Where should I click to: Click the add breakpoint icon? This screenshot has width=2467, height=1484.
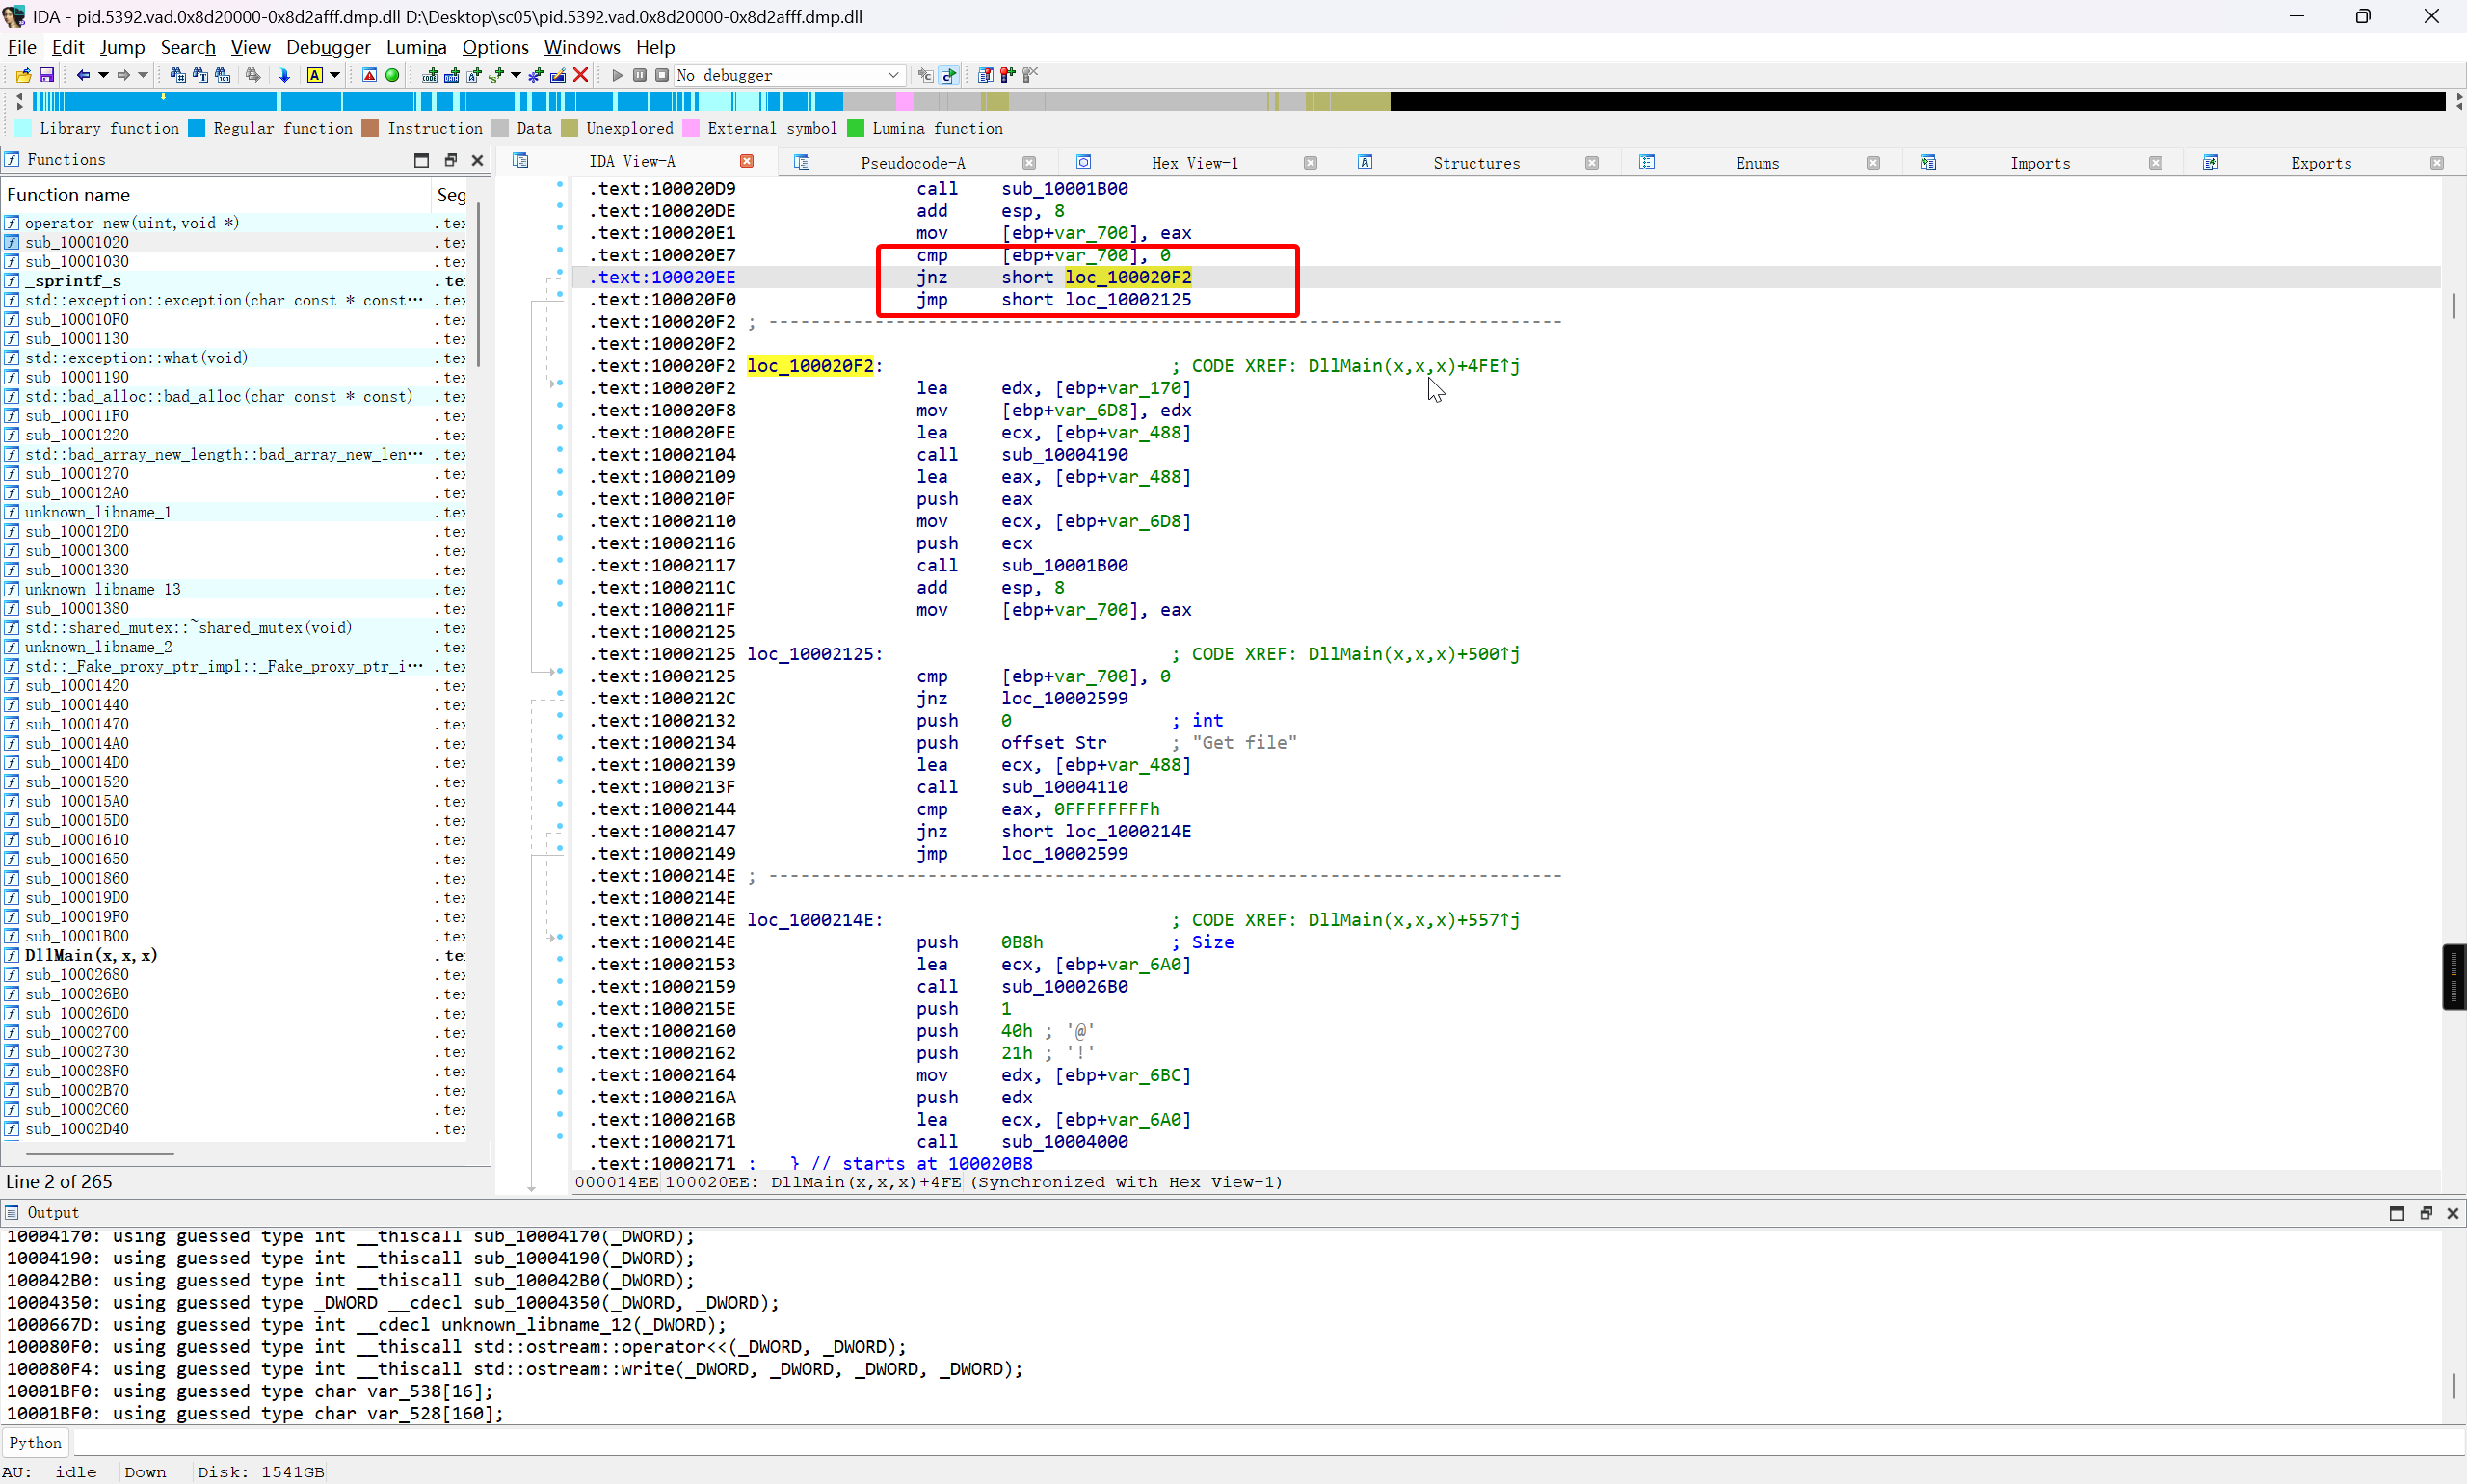click(x=1007, y=75)
